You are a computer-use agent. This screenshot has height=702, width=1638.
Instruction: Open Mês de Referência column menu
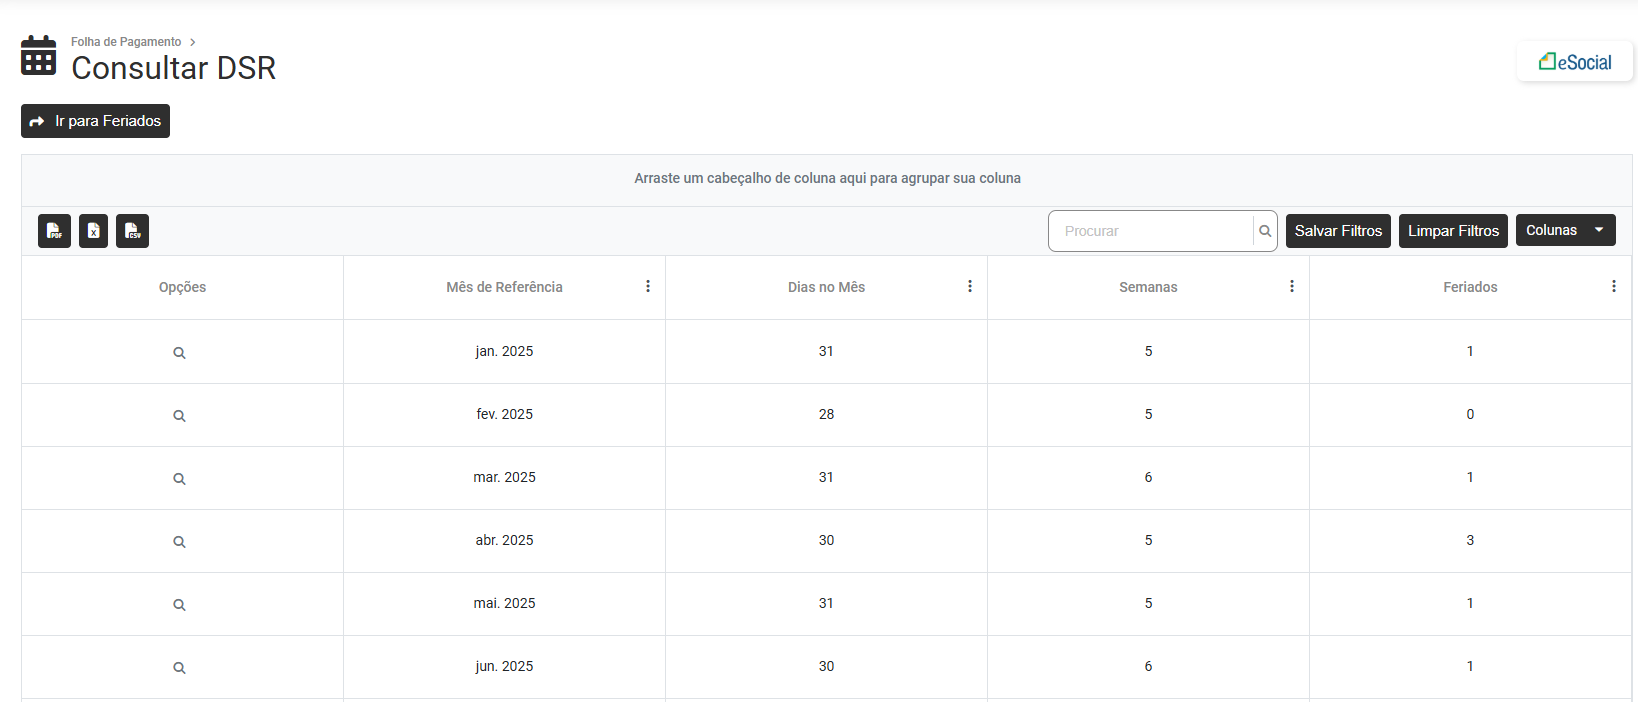(648, 286)
